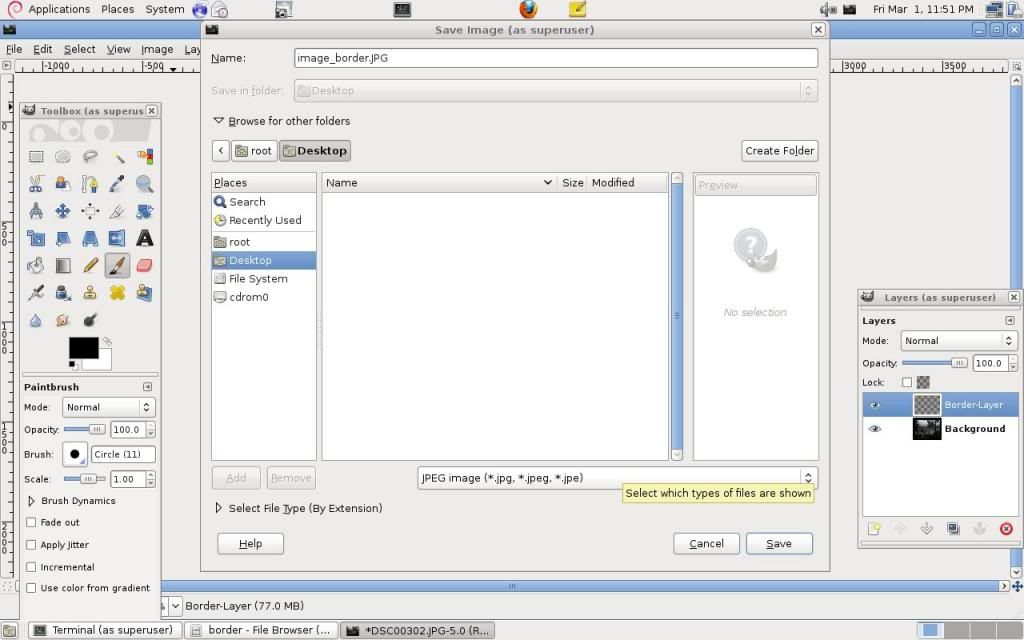Duplicate the selected layer
Viewport: 1024px width, 640px height.
click(x=953, y=528)
